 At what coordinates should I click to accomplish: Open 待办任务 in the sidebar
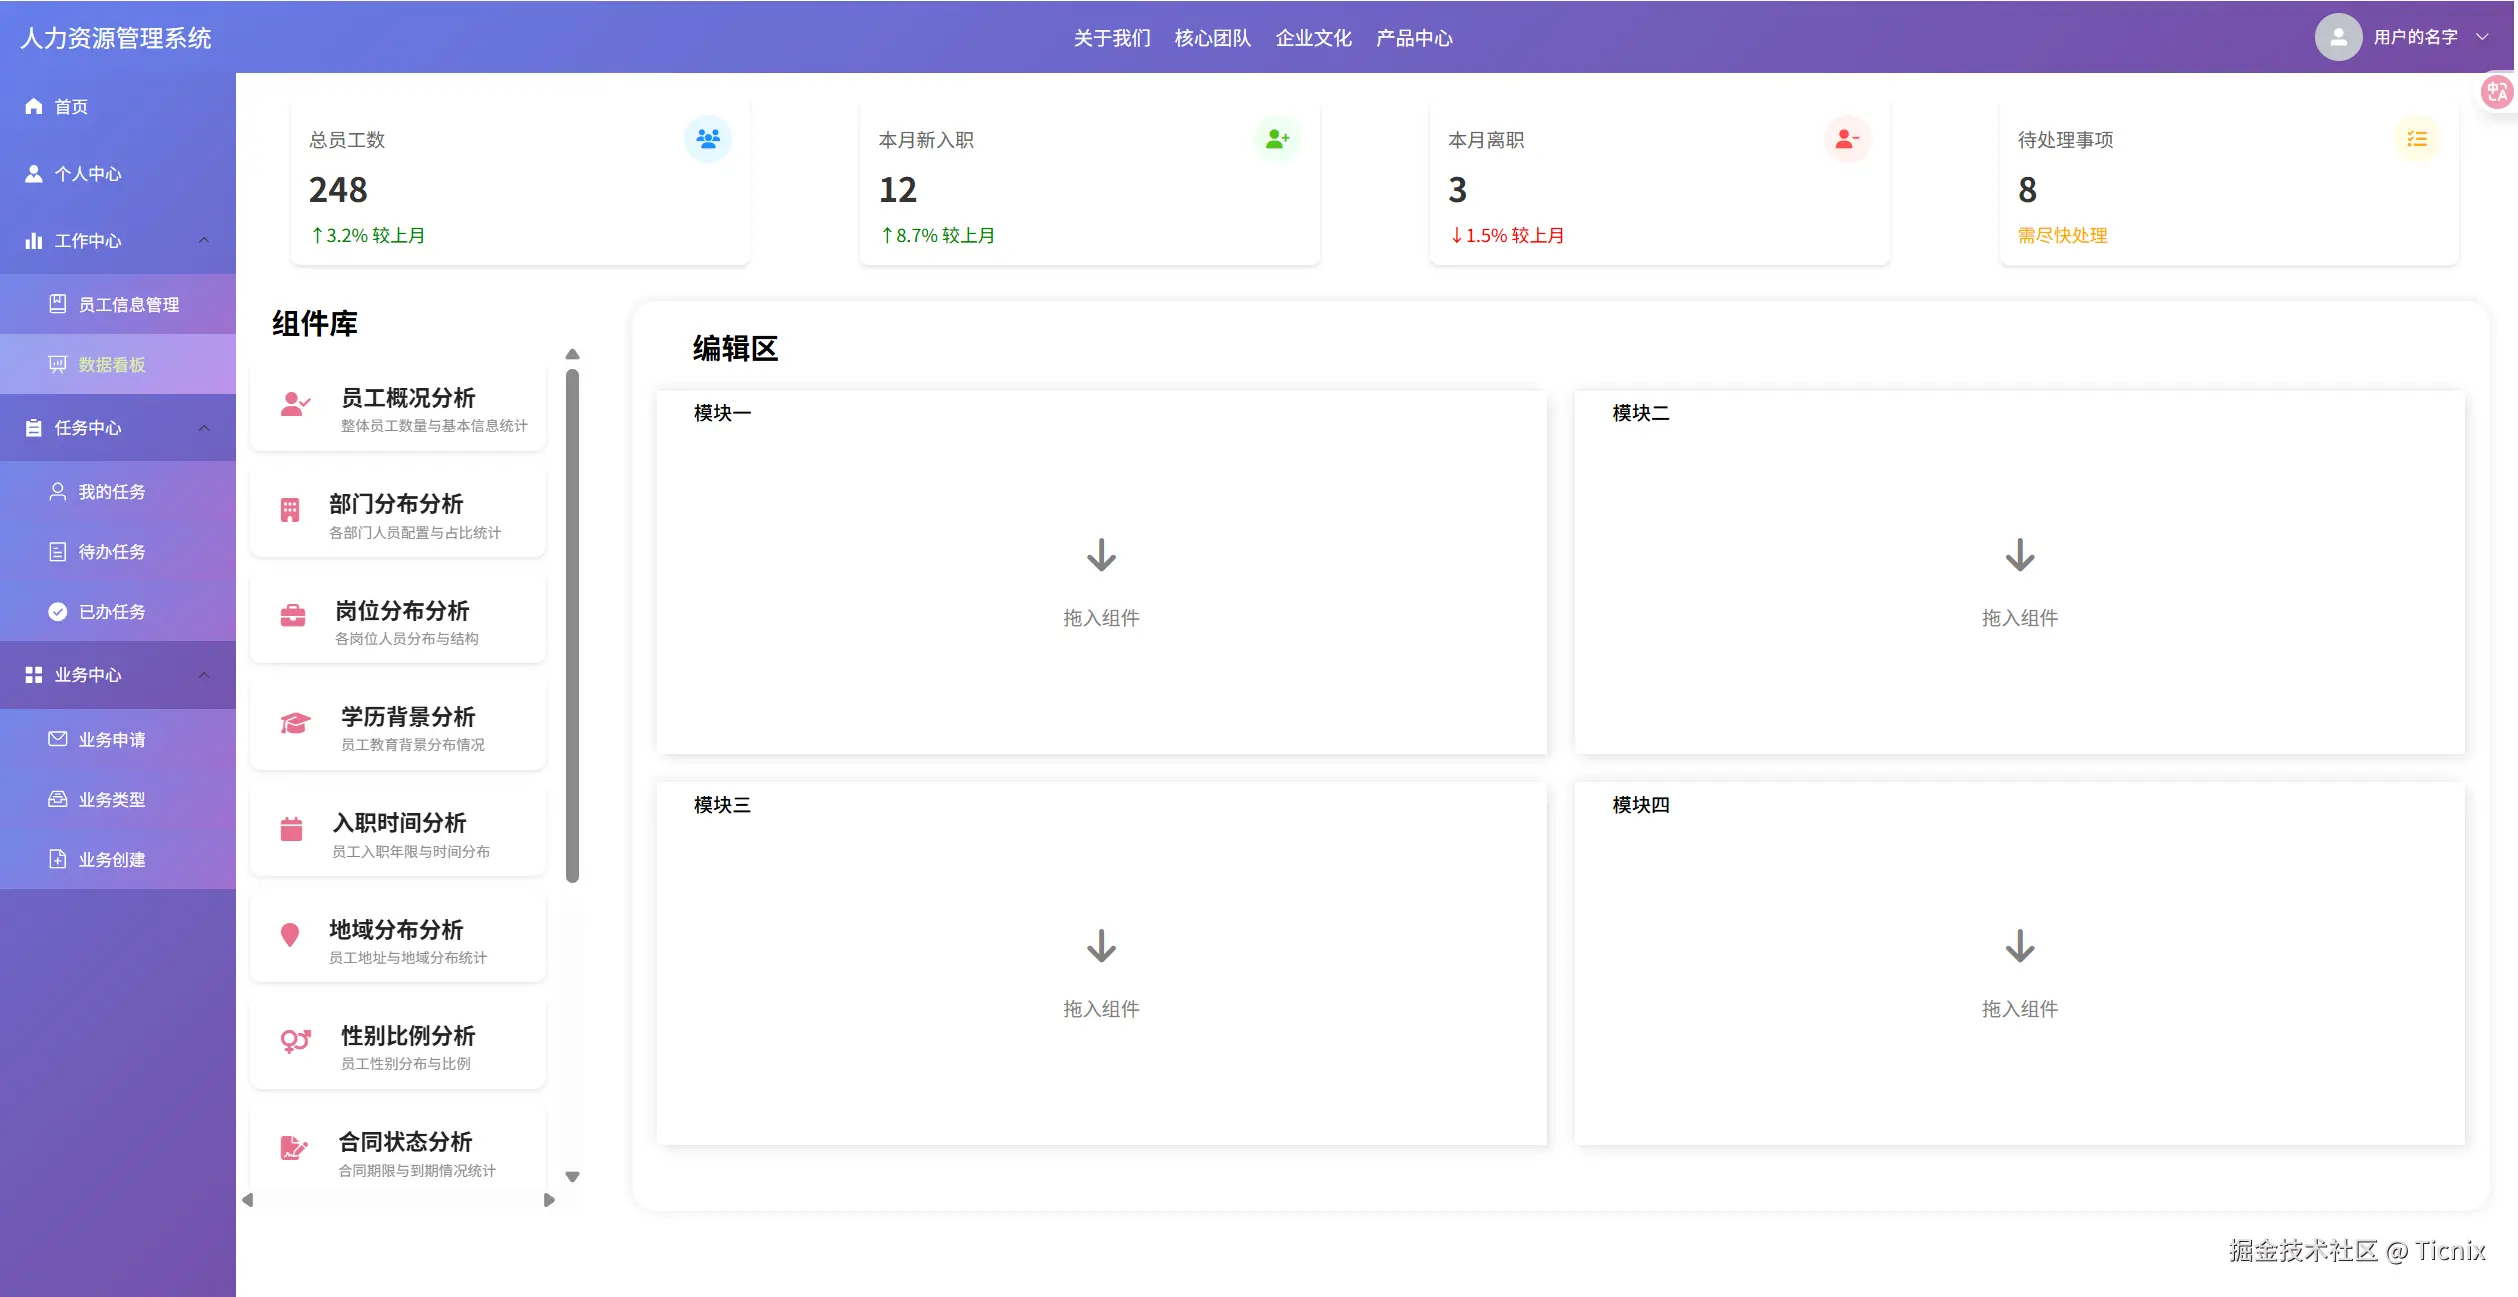(112, 552)
